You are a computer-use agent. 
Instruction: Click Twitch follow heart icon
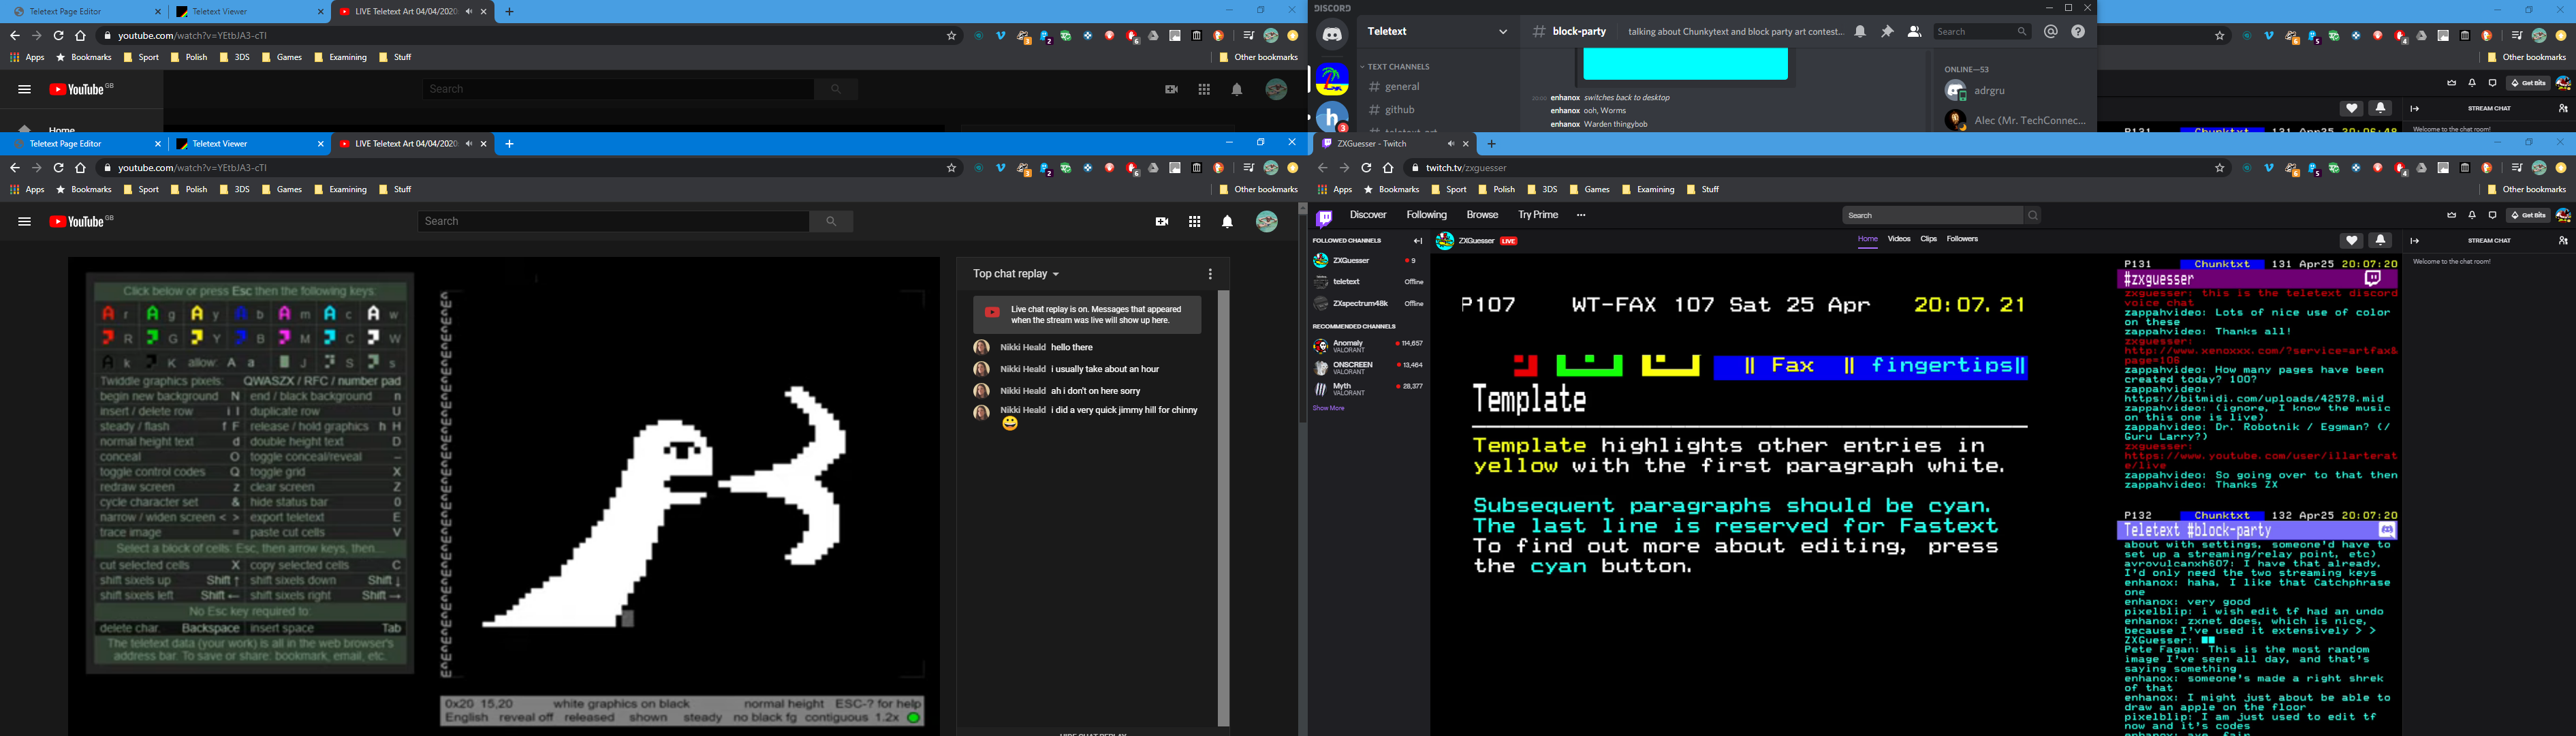[x=2351, y=241]
